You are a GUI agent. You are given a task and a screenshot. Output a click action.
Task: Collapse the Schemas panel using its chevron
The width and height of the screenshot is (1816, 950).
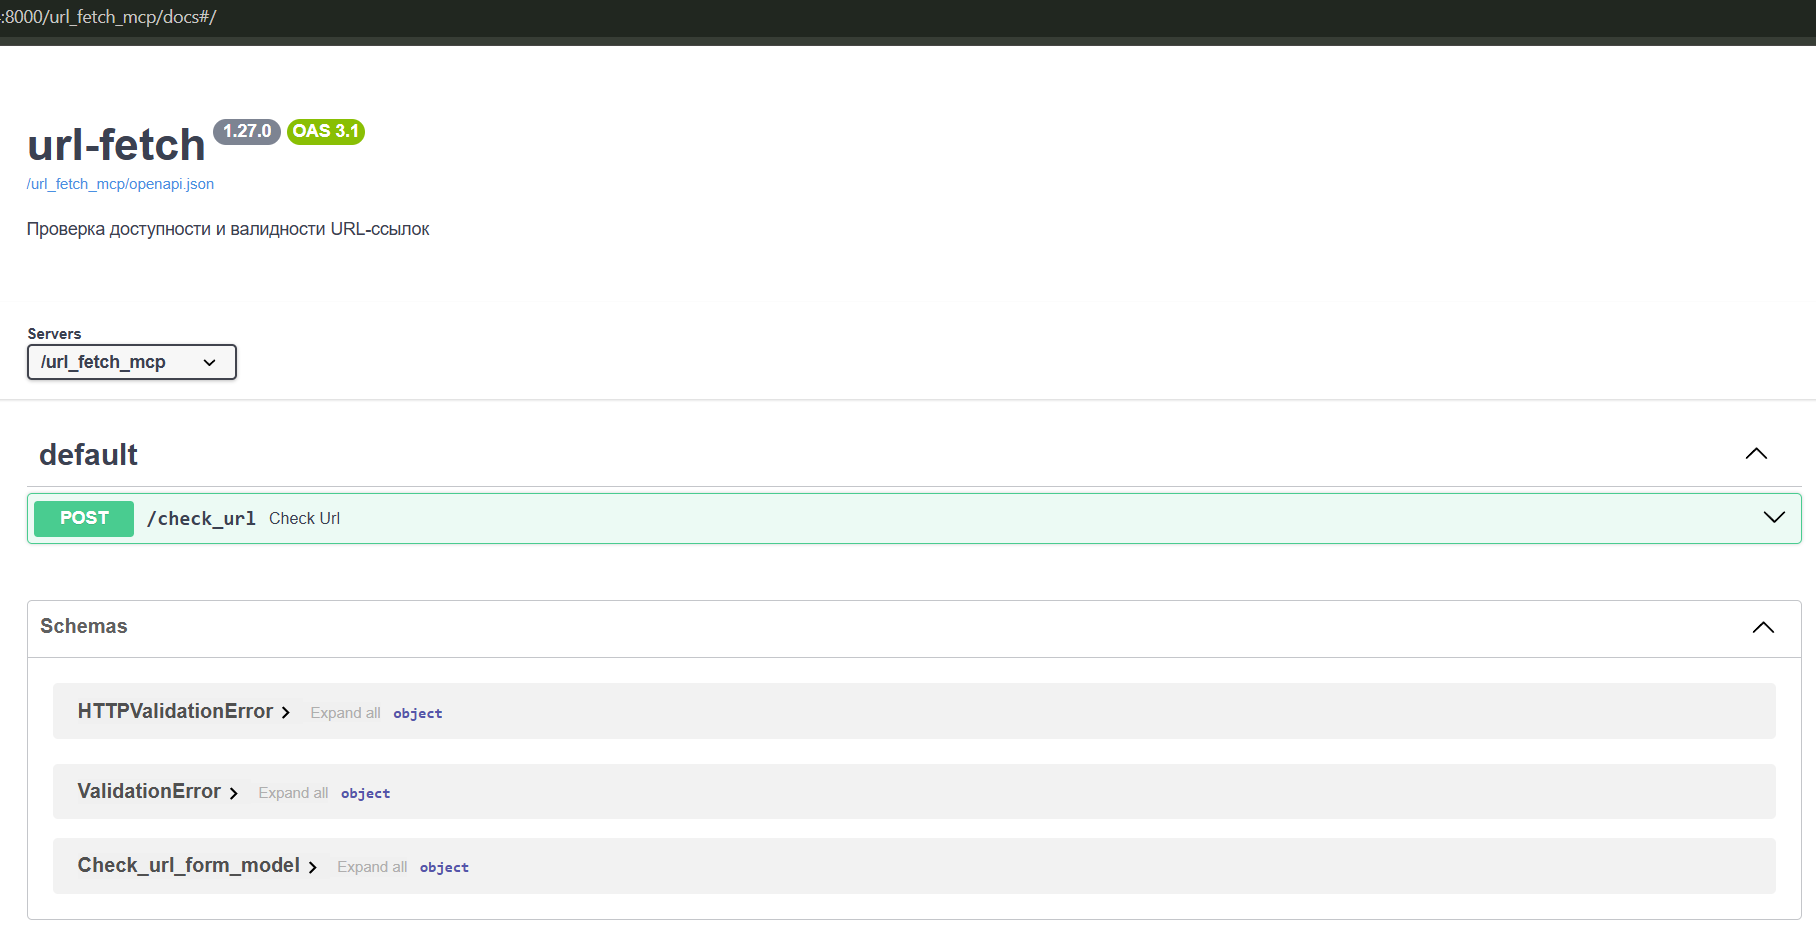(x=1762, y=627)
